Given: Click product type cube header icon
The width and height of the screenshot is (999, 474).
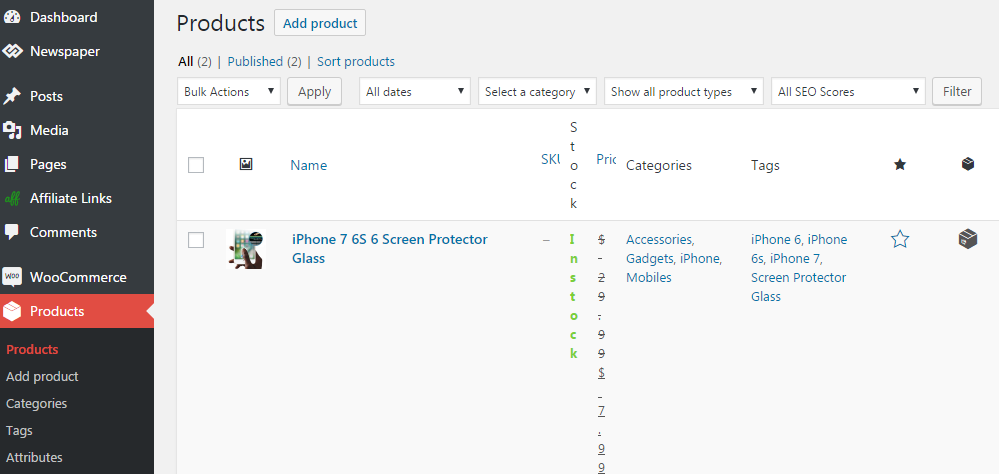Looking at the screenshot, I should (x=968, y=164).
